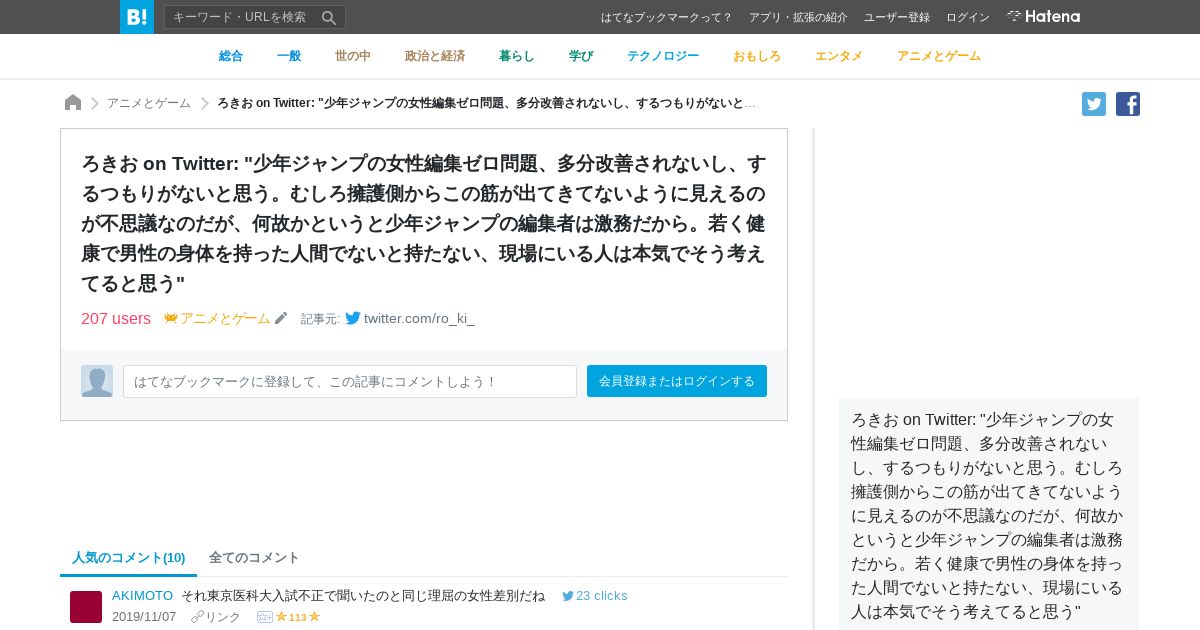Open はてなブックマークって？ link
Screen dimensions: 1200x630
pyautogui.click(x=667, y=17)
